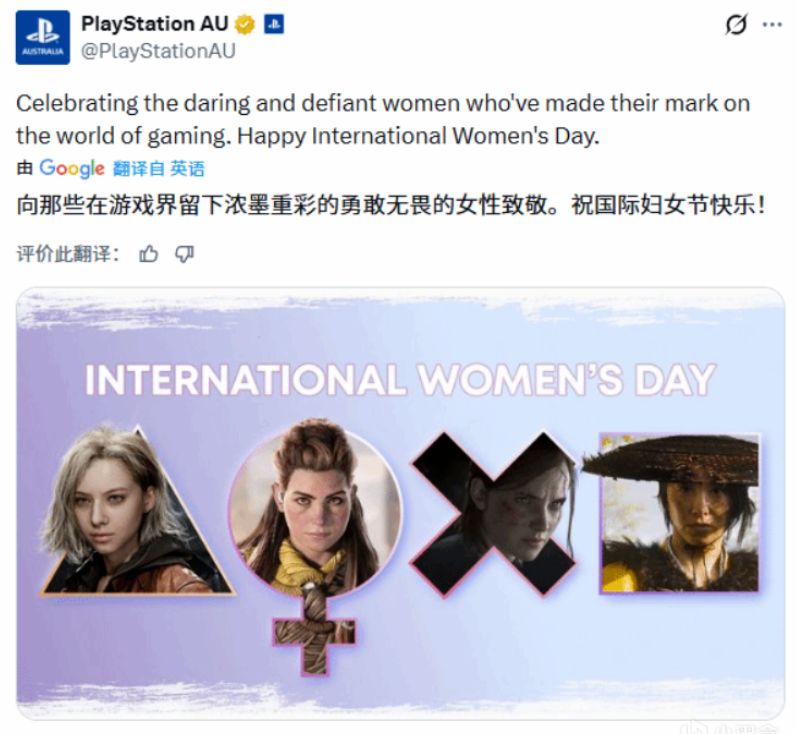Open the @PlayStationAU handle link
This screenshot has height=734, width=797.
point(158,51)
